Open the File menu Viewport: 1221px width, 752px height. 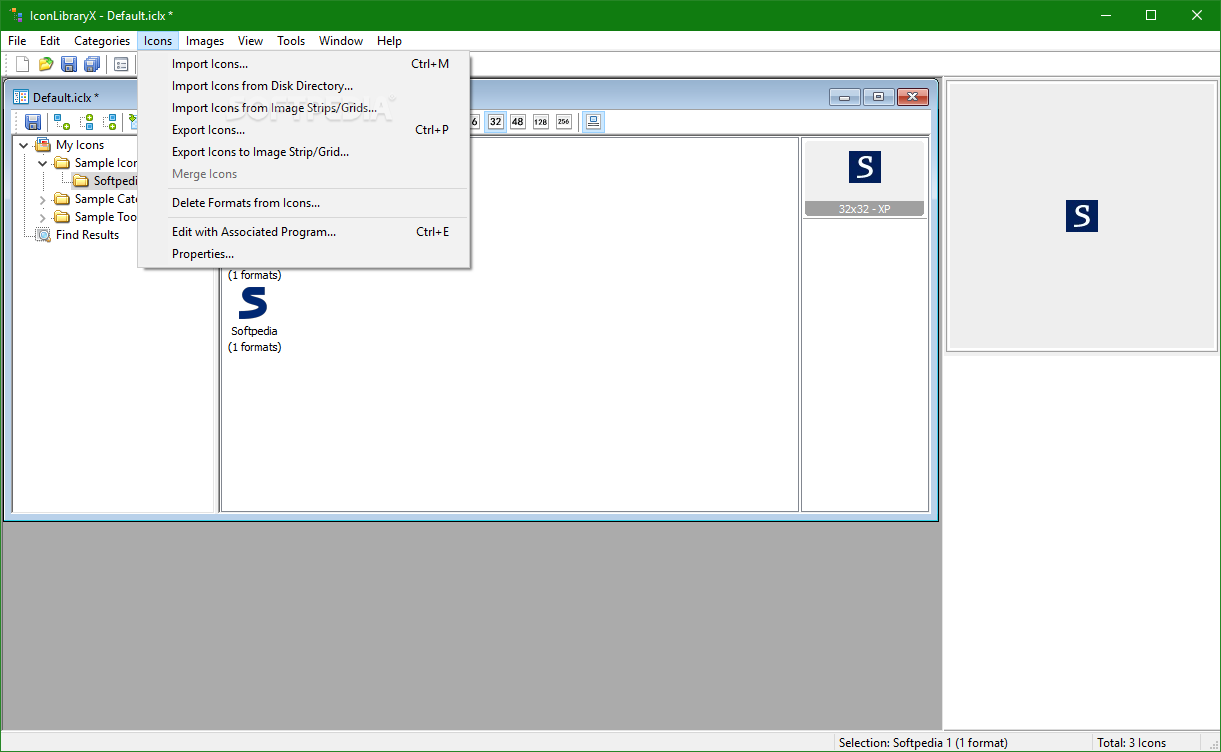click(17, 41)
